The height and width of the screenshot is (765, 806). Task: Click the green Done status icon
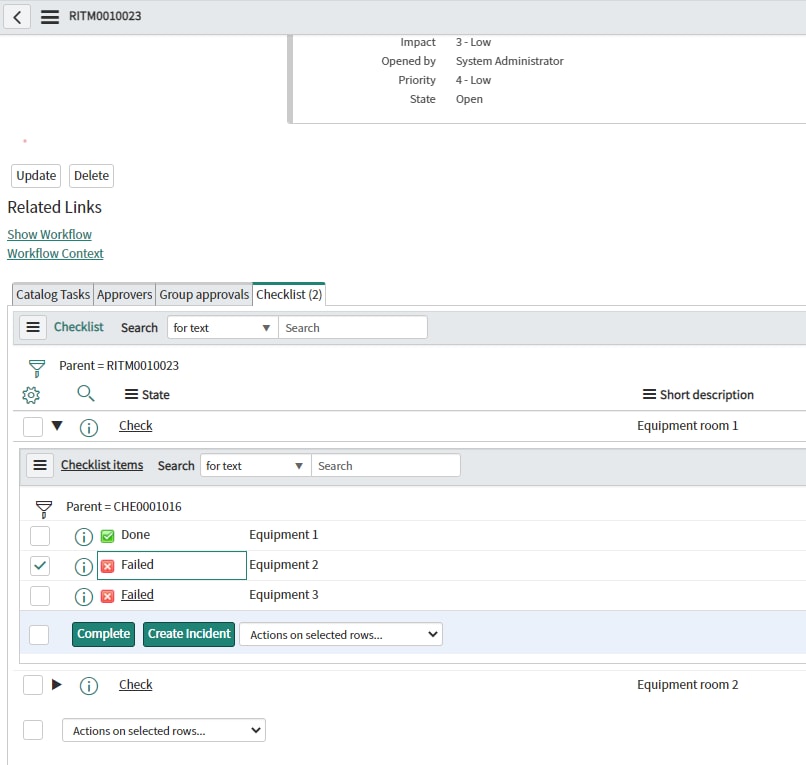pos(107,536)
